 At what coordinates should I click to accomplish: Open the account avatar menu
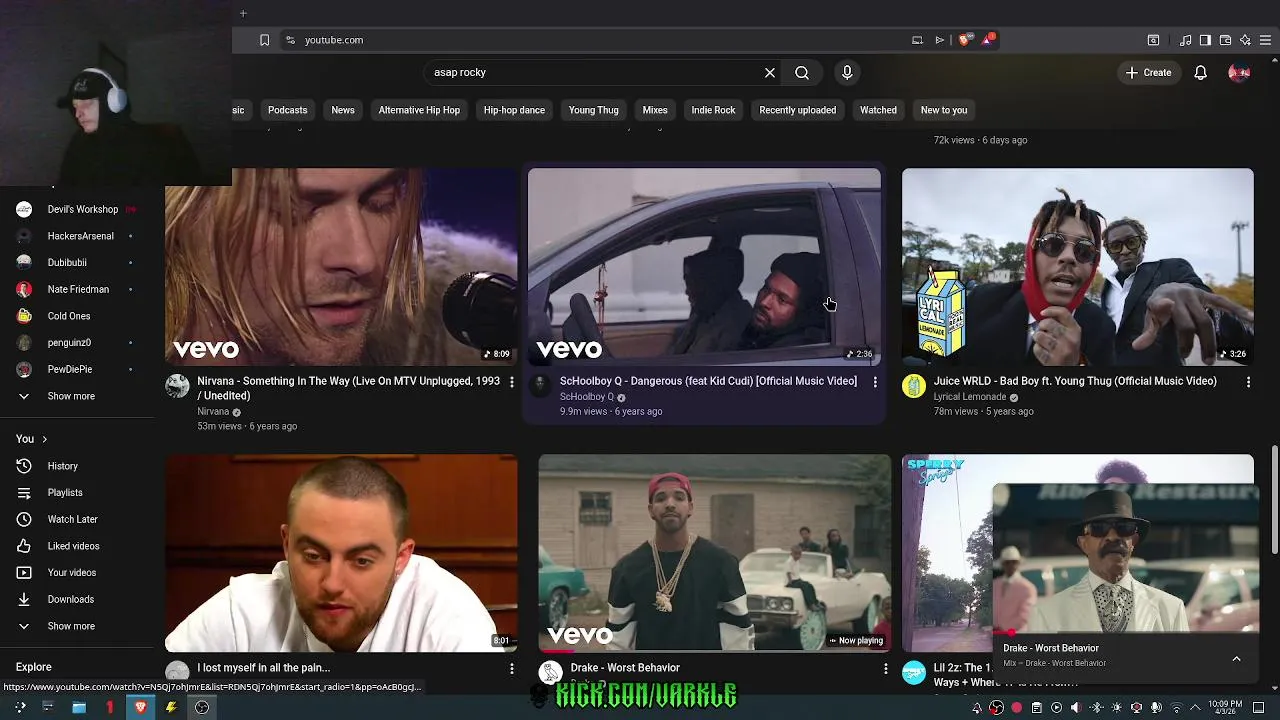click(1239, 72)
